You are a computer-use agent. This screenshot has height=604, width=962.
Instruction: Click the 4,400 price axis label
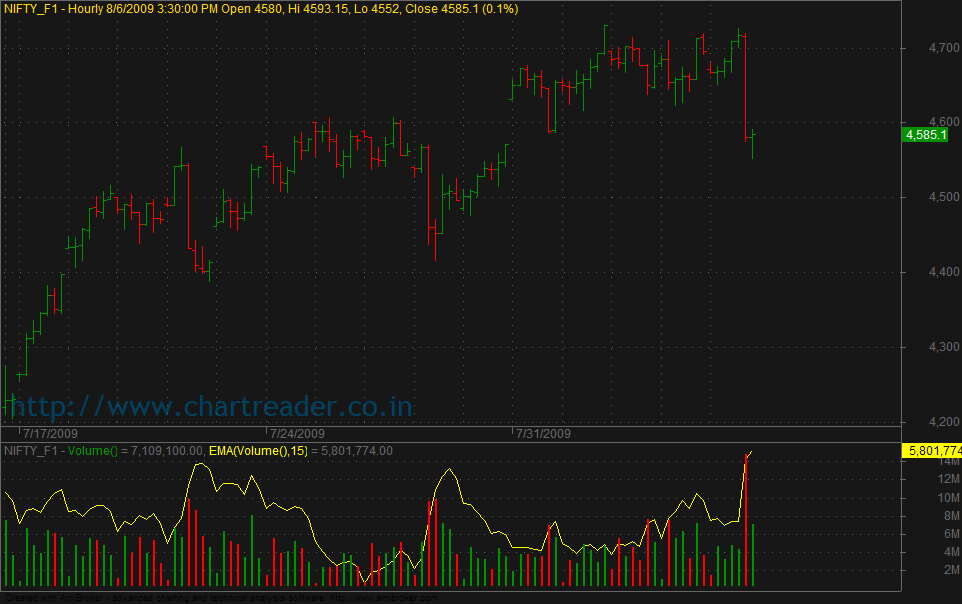point(916,272)
